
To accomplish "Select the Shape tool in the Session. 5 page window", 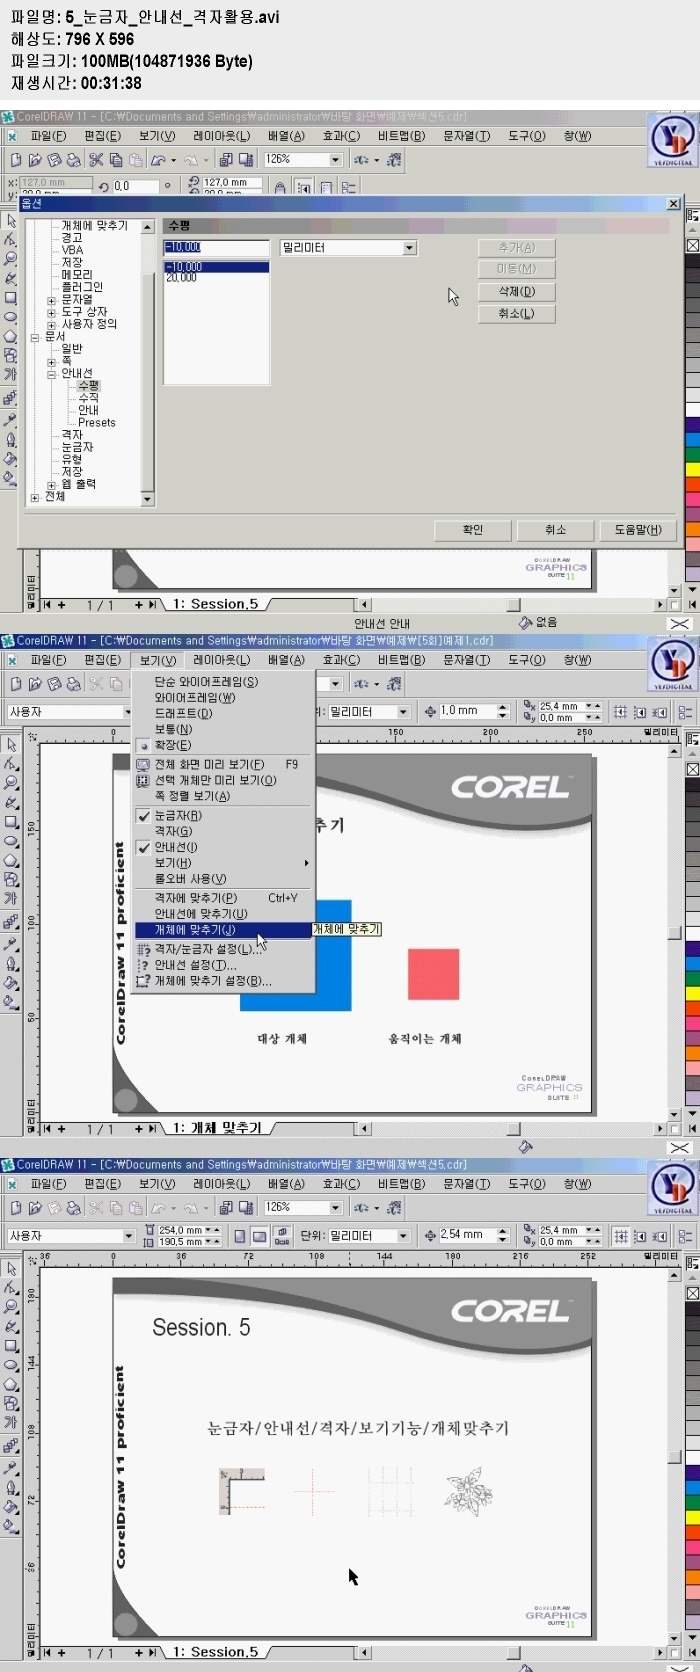I will tap(11, 1288).
